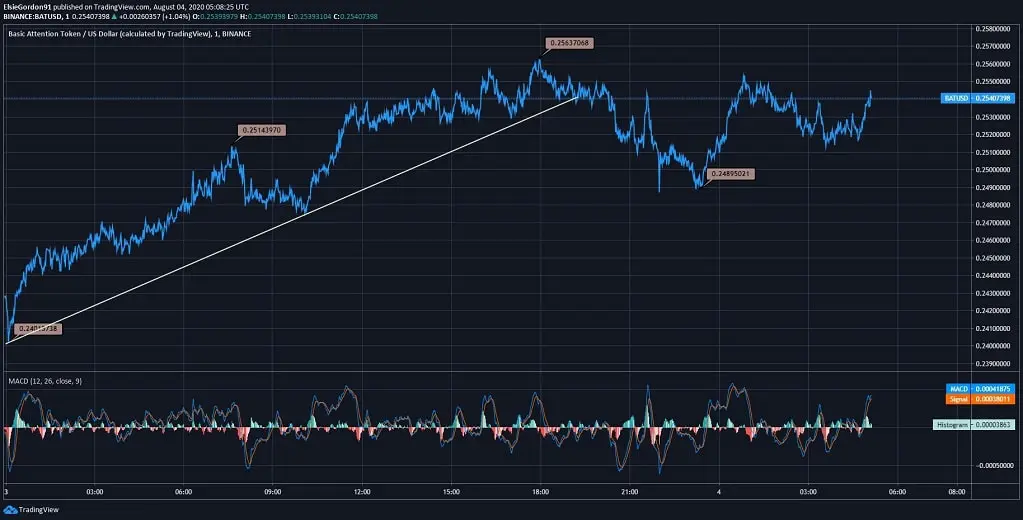
Task: Click 0.24400000 on the price axis
Action: tap(993, 275)
